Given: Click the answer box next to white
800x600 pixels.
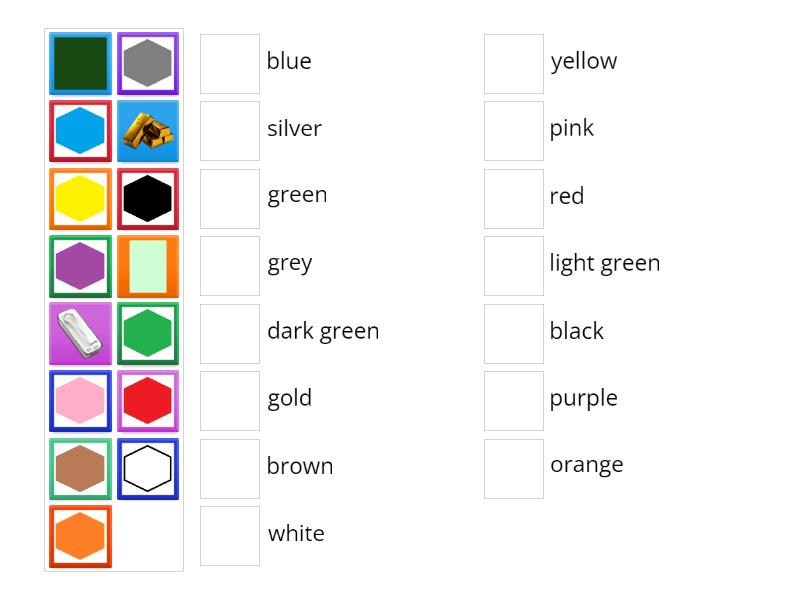Looking at the screenshot, I should (x=229, y=536).
